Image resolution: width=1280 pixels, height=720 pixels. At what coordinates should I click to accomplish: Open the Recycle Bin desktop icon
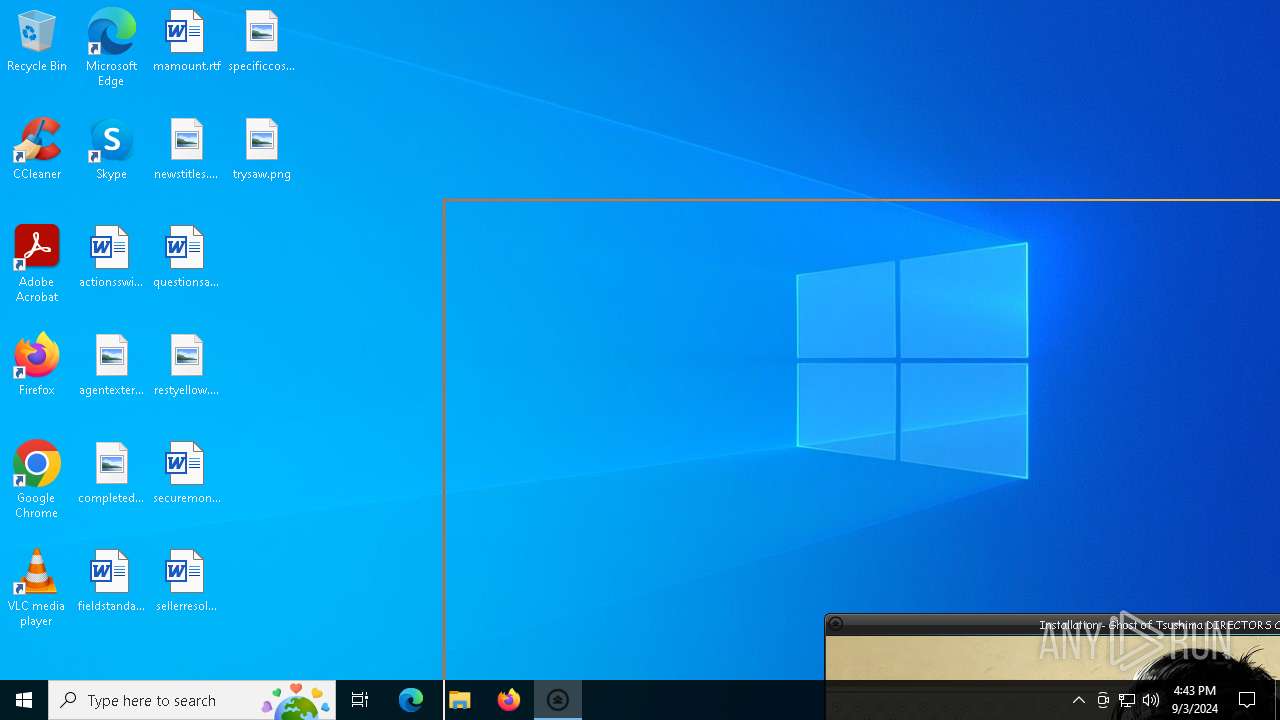[37, 41]
